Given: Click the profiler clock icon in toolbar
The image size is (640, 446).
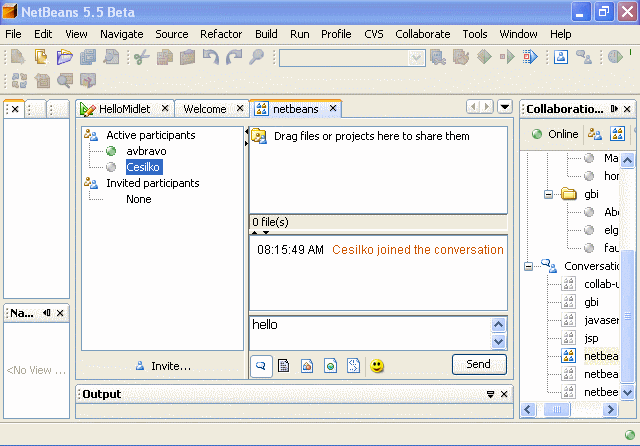Looking at the screenshot, I should point(615,57).
